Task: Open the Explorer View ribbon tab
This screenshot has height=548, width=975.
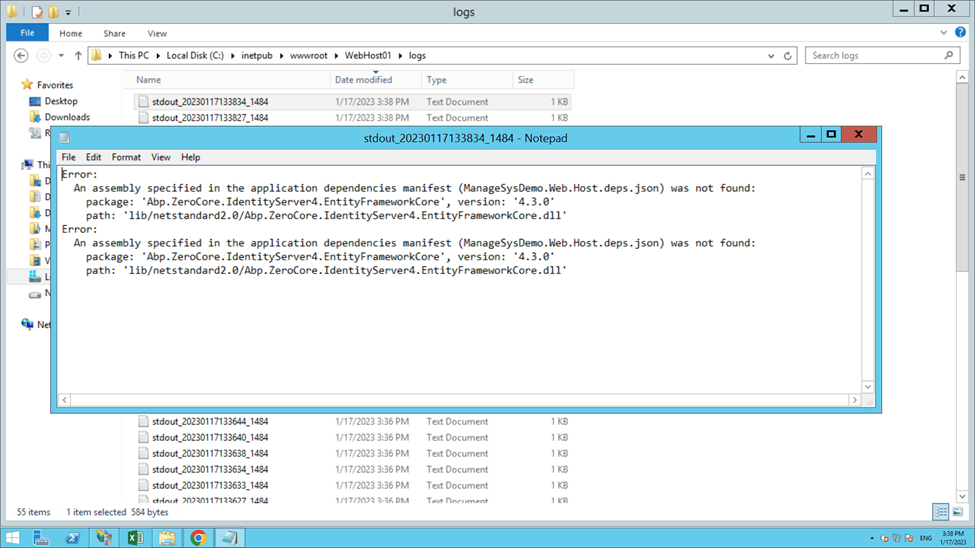Action: (157, 34)
